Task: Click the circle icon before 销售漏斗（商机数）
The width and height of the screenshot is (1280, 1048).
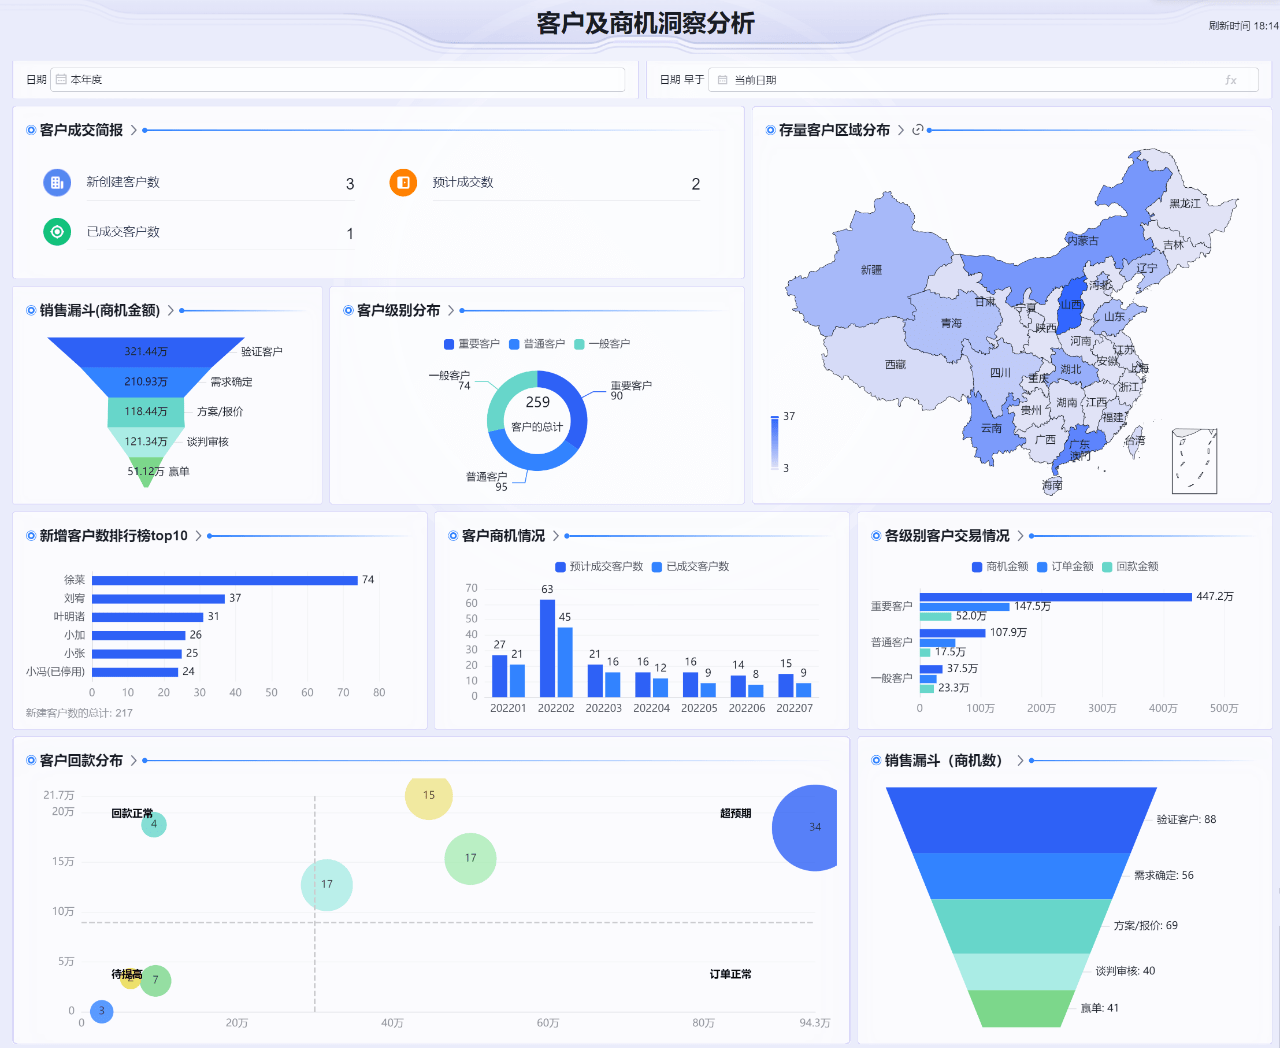Action: pyautogui.click(x=876, y=761)
